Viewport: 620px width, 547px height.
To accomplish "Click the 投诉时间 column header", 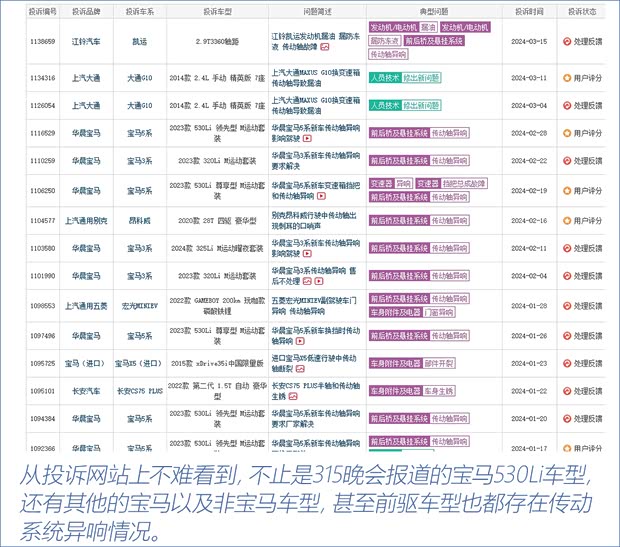I will point(529,12).
